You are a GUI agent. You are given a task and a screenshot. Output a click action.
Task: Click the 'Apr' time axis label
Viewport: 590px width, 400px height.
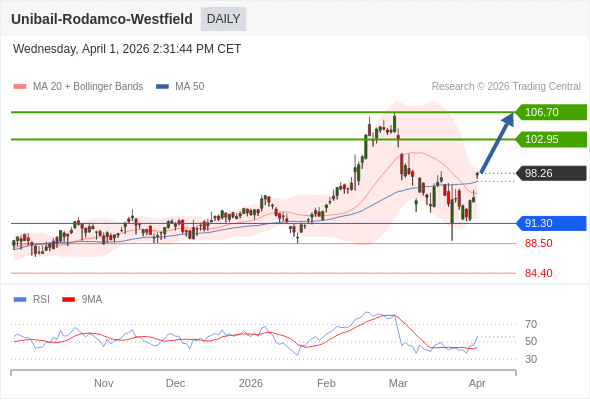(x=477, y=383)
